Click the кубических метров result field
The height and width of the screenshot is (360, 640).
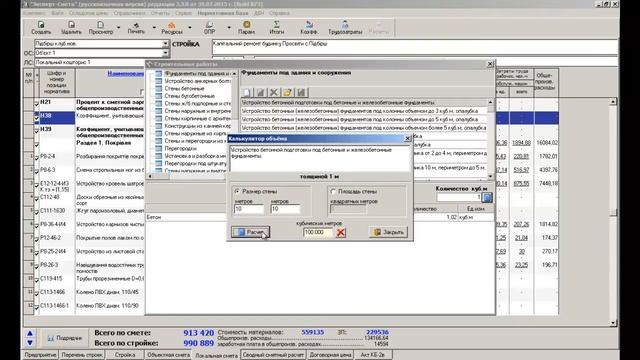[x=318, y=232]
